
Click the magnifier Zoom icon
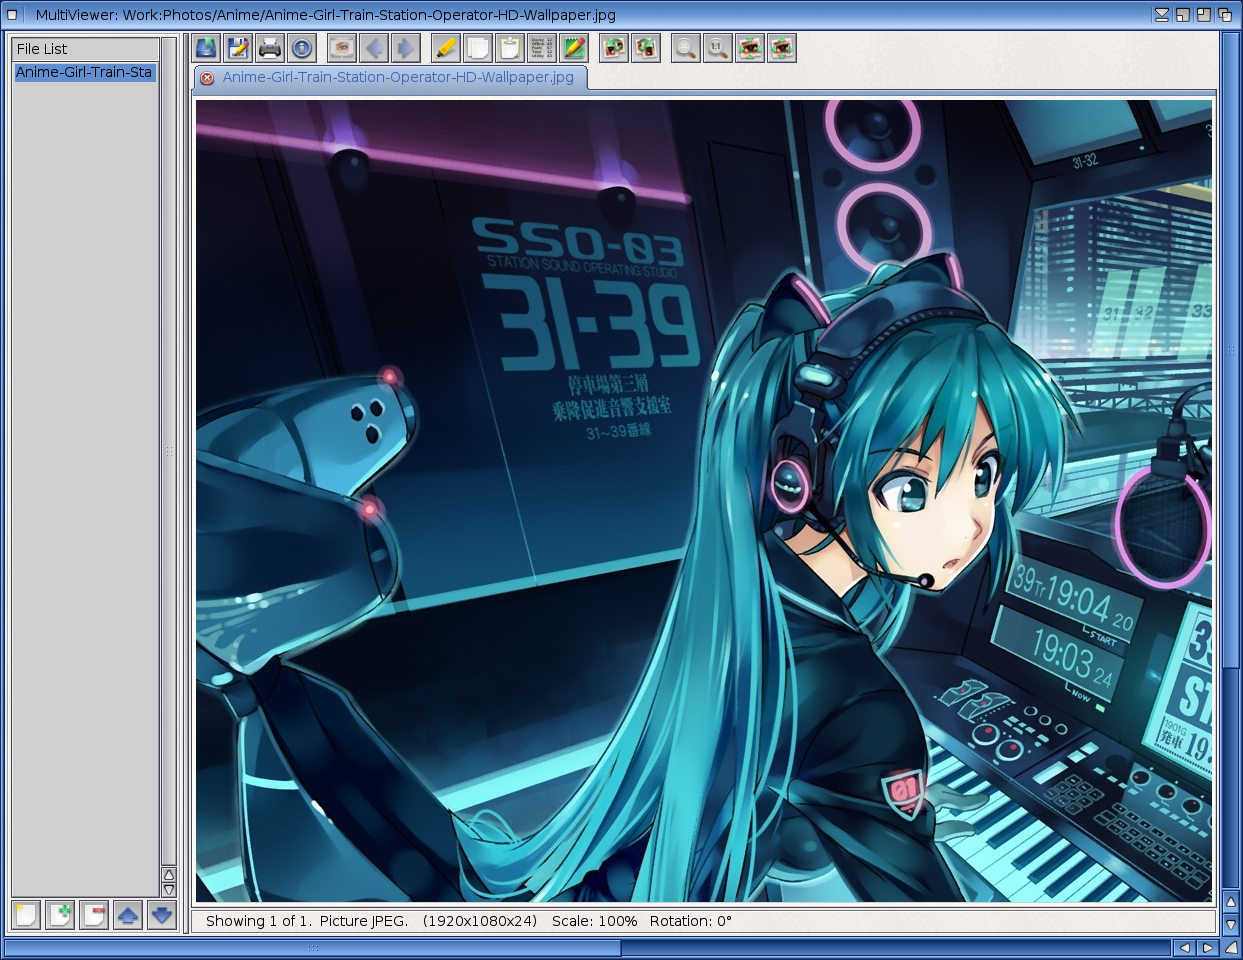686,47
